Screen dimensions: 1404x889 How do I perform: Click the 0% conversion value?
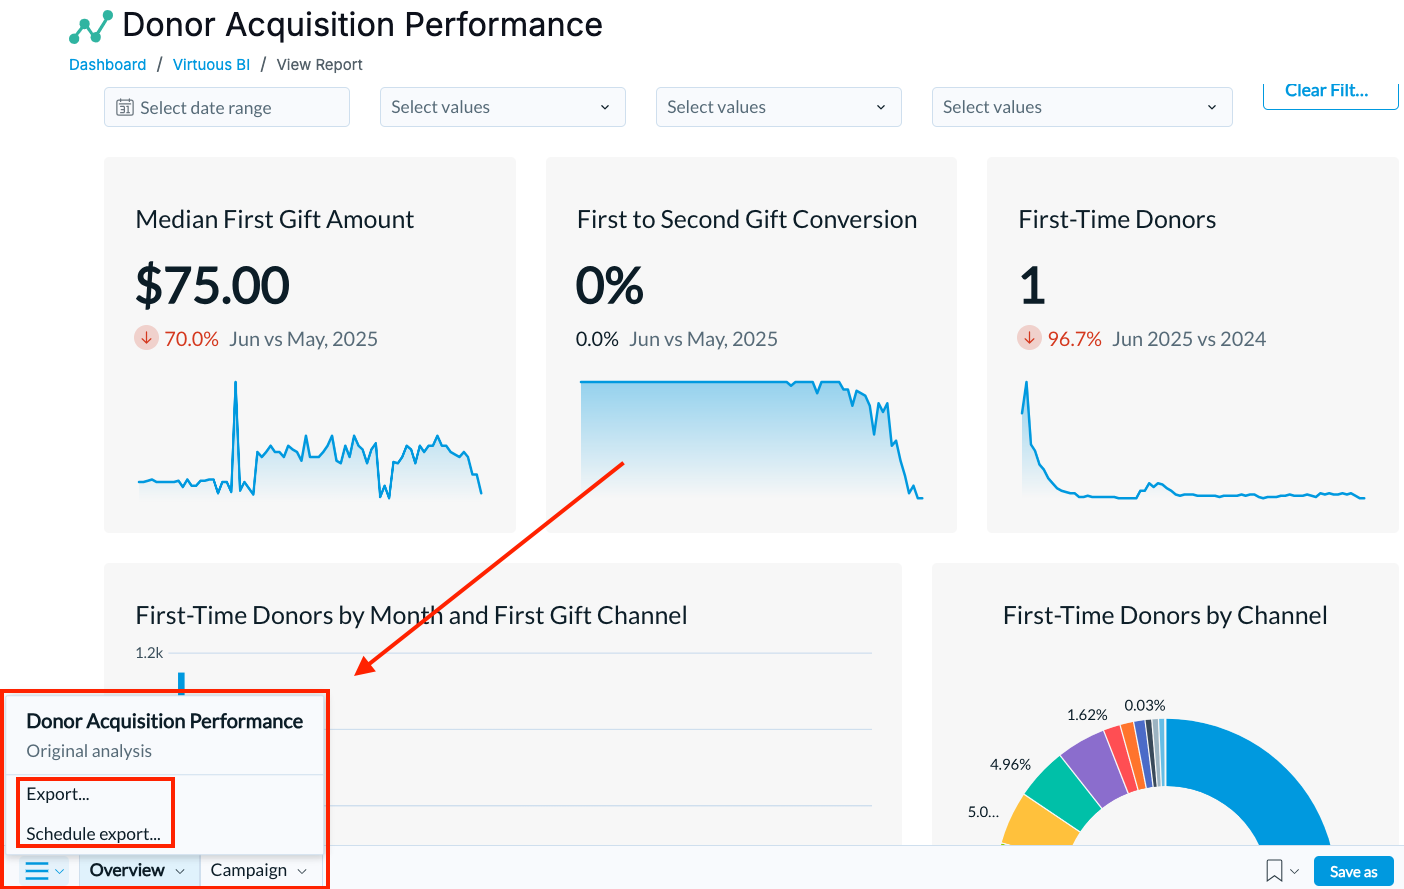(x=609, y=285)
